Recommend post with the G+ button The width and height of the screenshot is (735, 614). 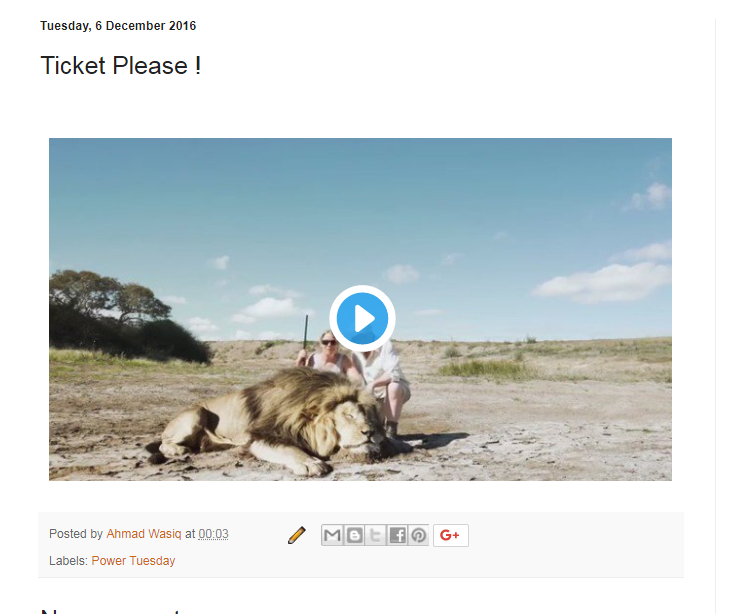click(x=450, y=535)
